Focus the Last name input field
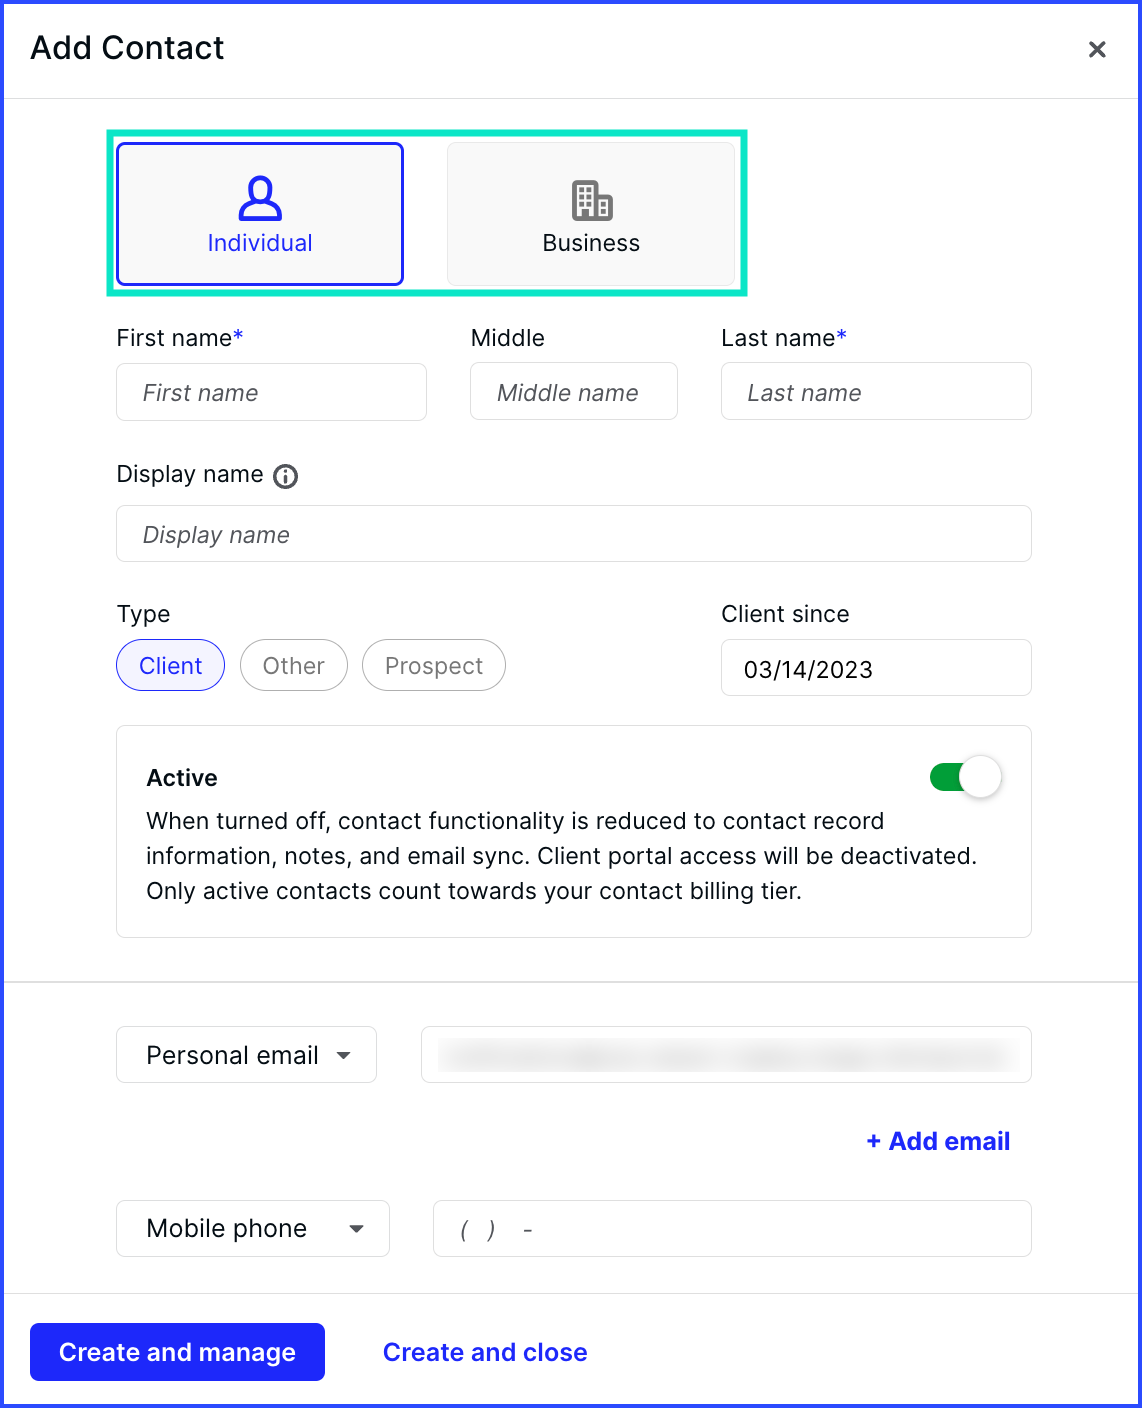Image resolution: width=1142 pixels, height=1408 pixels. click(x=876, y=392)
